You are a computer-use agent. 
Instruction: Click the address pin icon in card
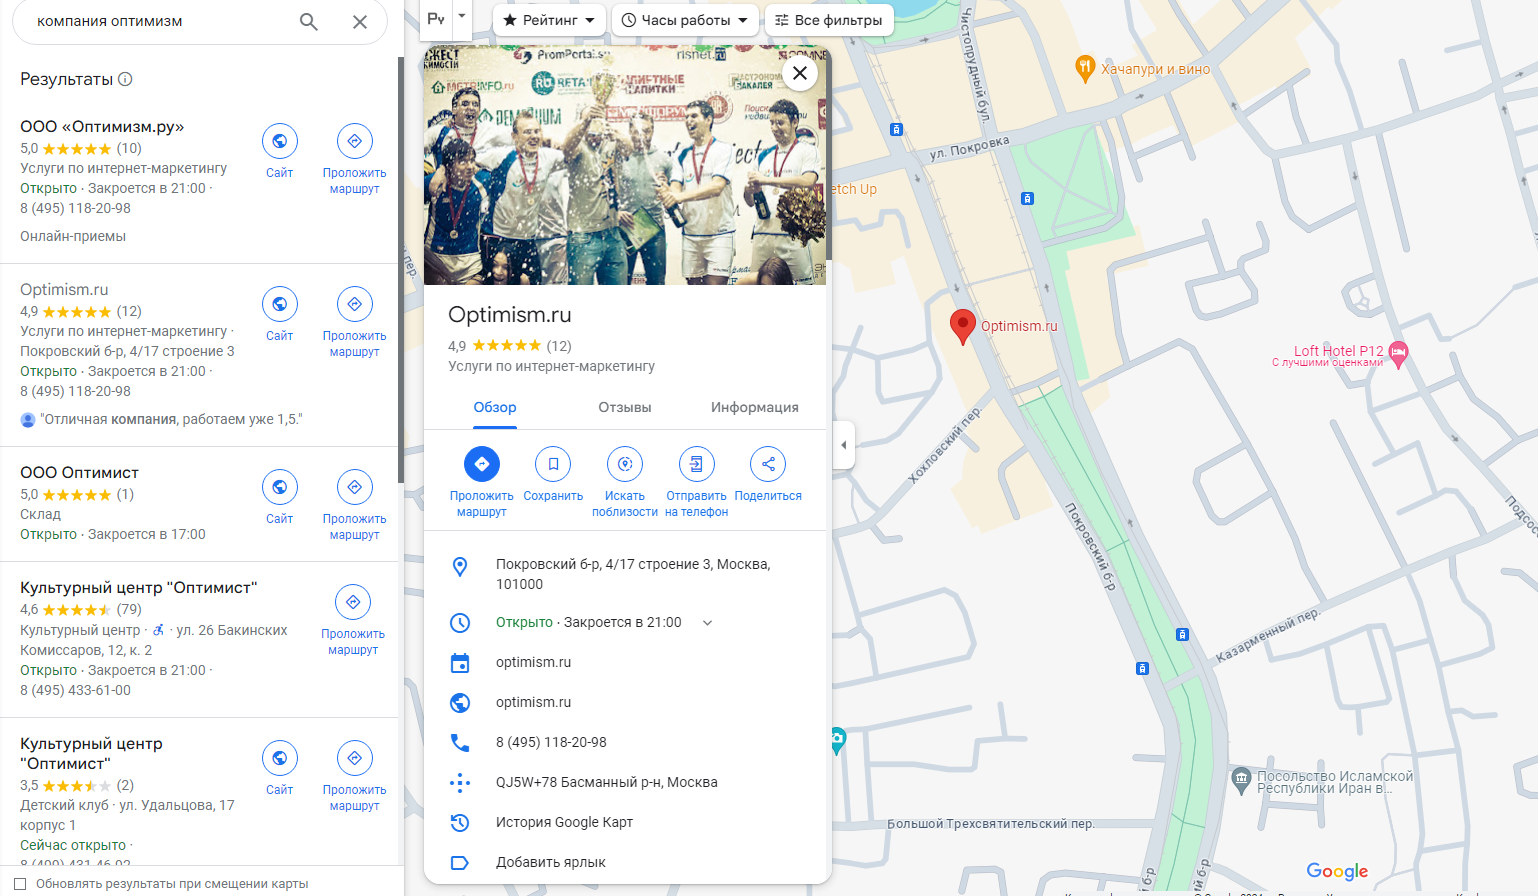pos(460,567)
